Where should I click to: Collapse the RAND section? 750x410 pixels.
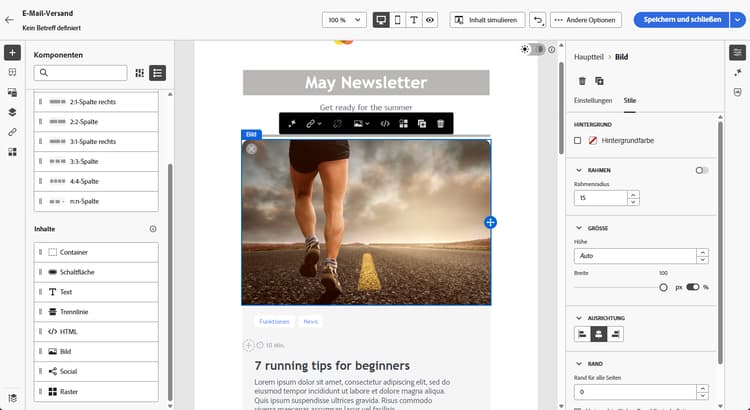coord(579,364)
